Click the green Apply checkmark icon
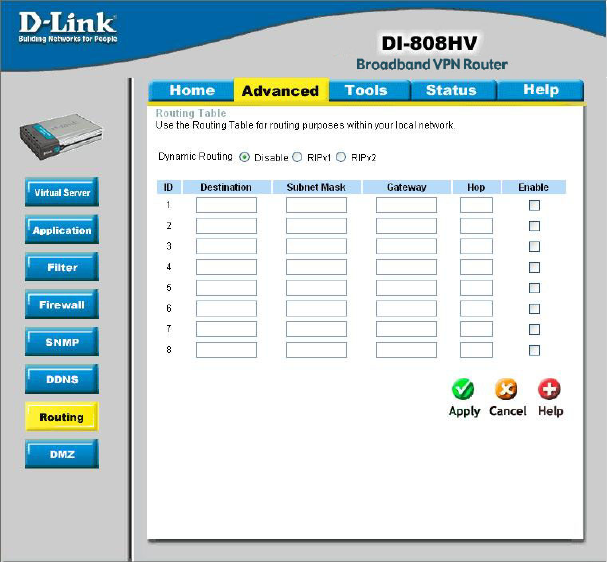The image size is (607, 562). click(x=463, y=389)
